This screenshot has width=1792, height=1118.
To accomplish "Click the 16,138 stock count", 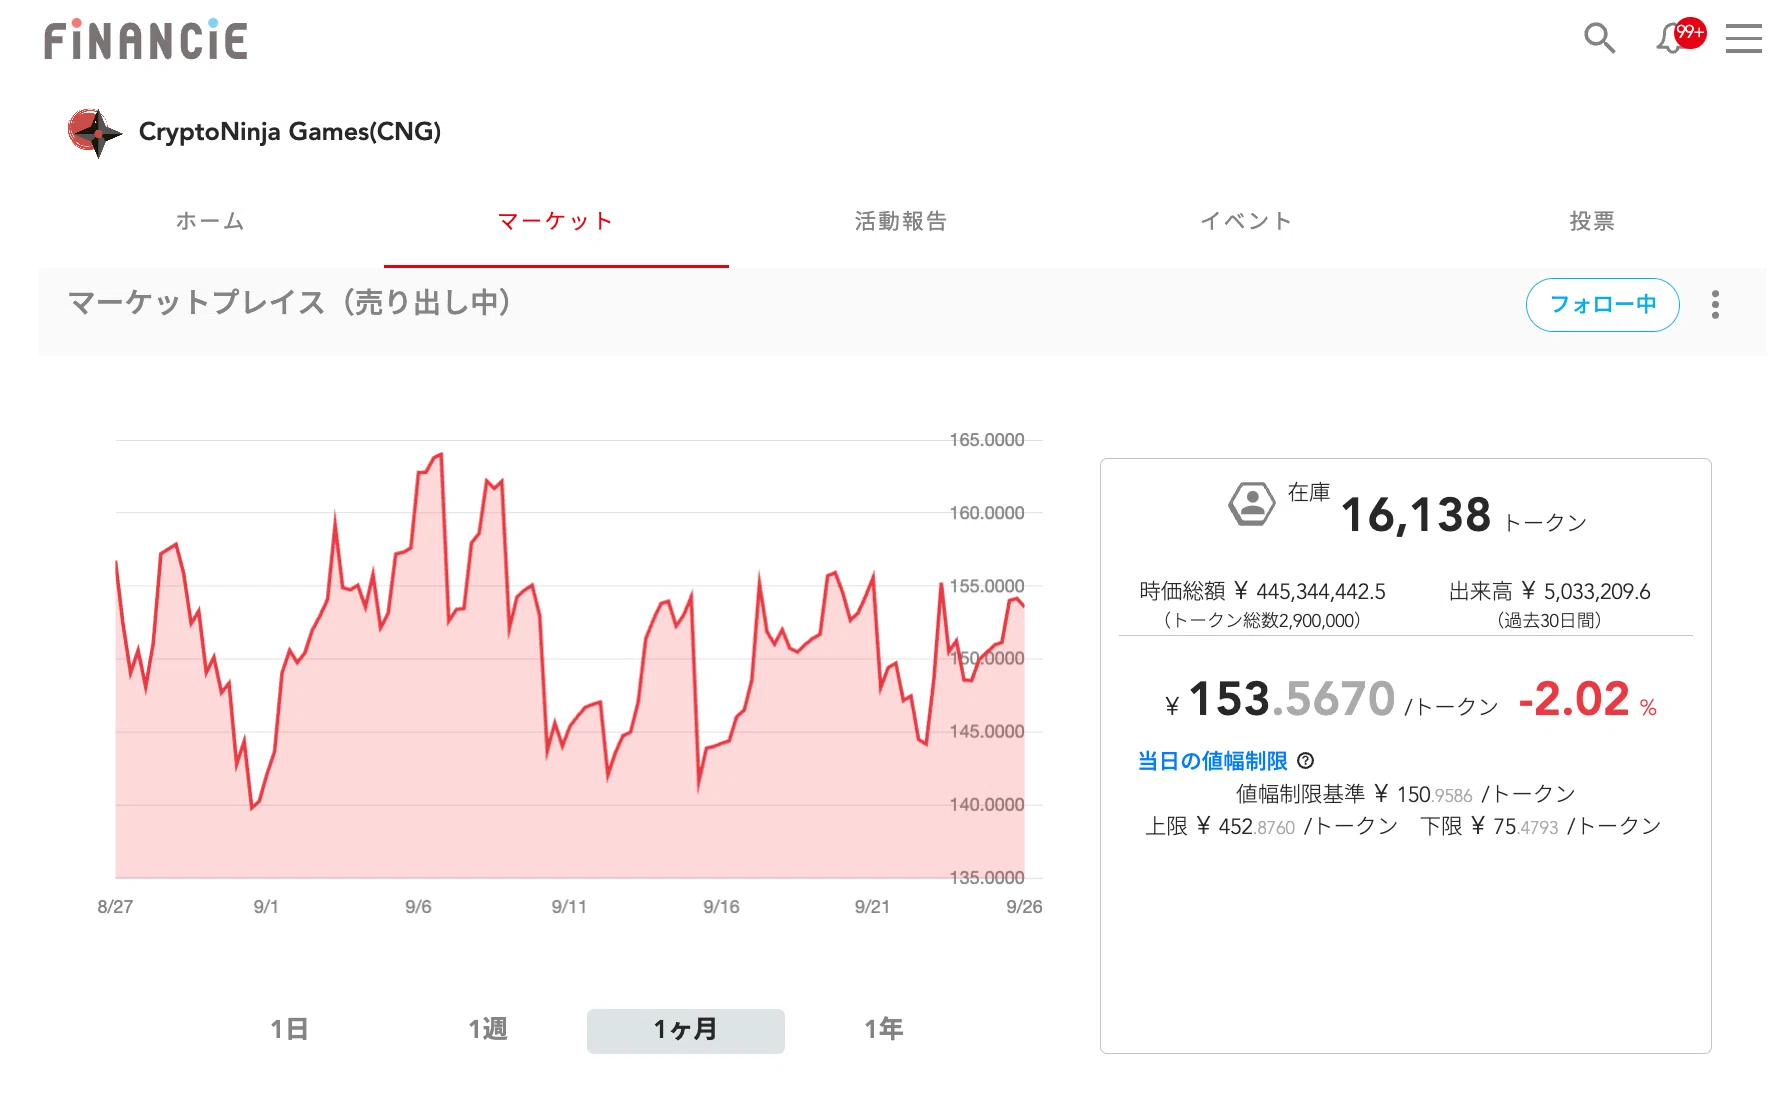I will tap(1415, 515).
